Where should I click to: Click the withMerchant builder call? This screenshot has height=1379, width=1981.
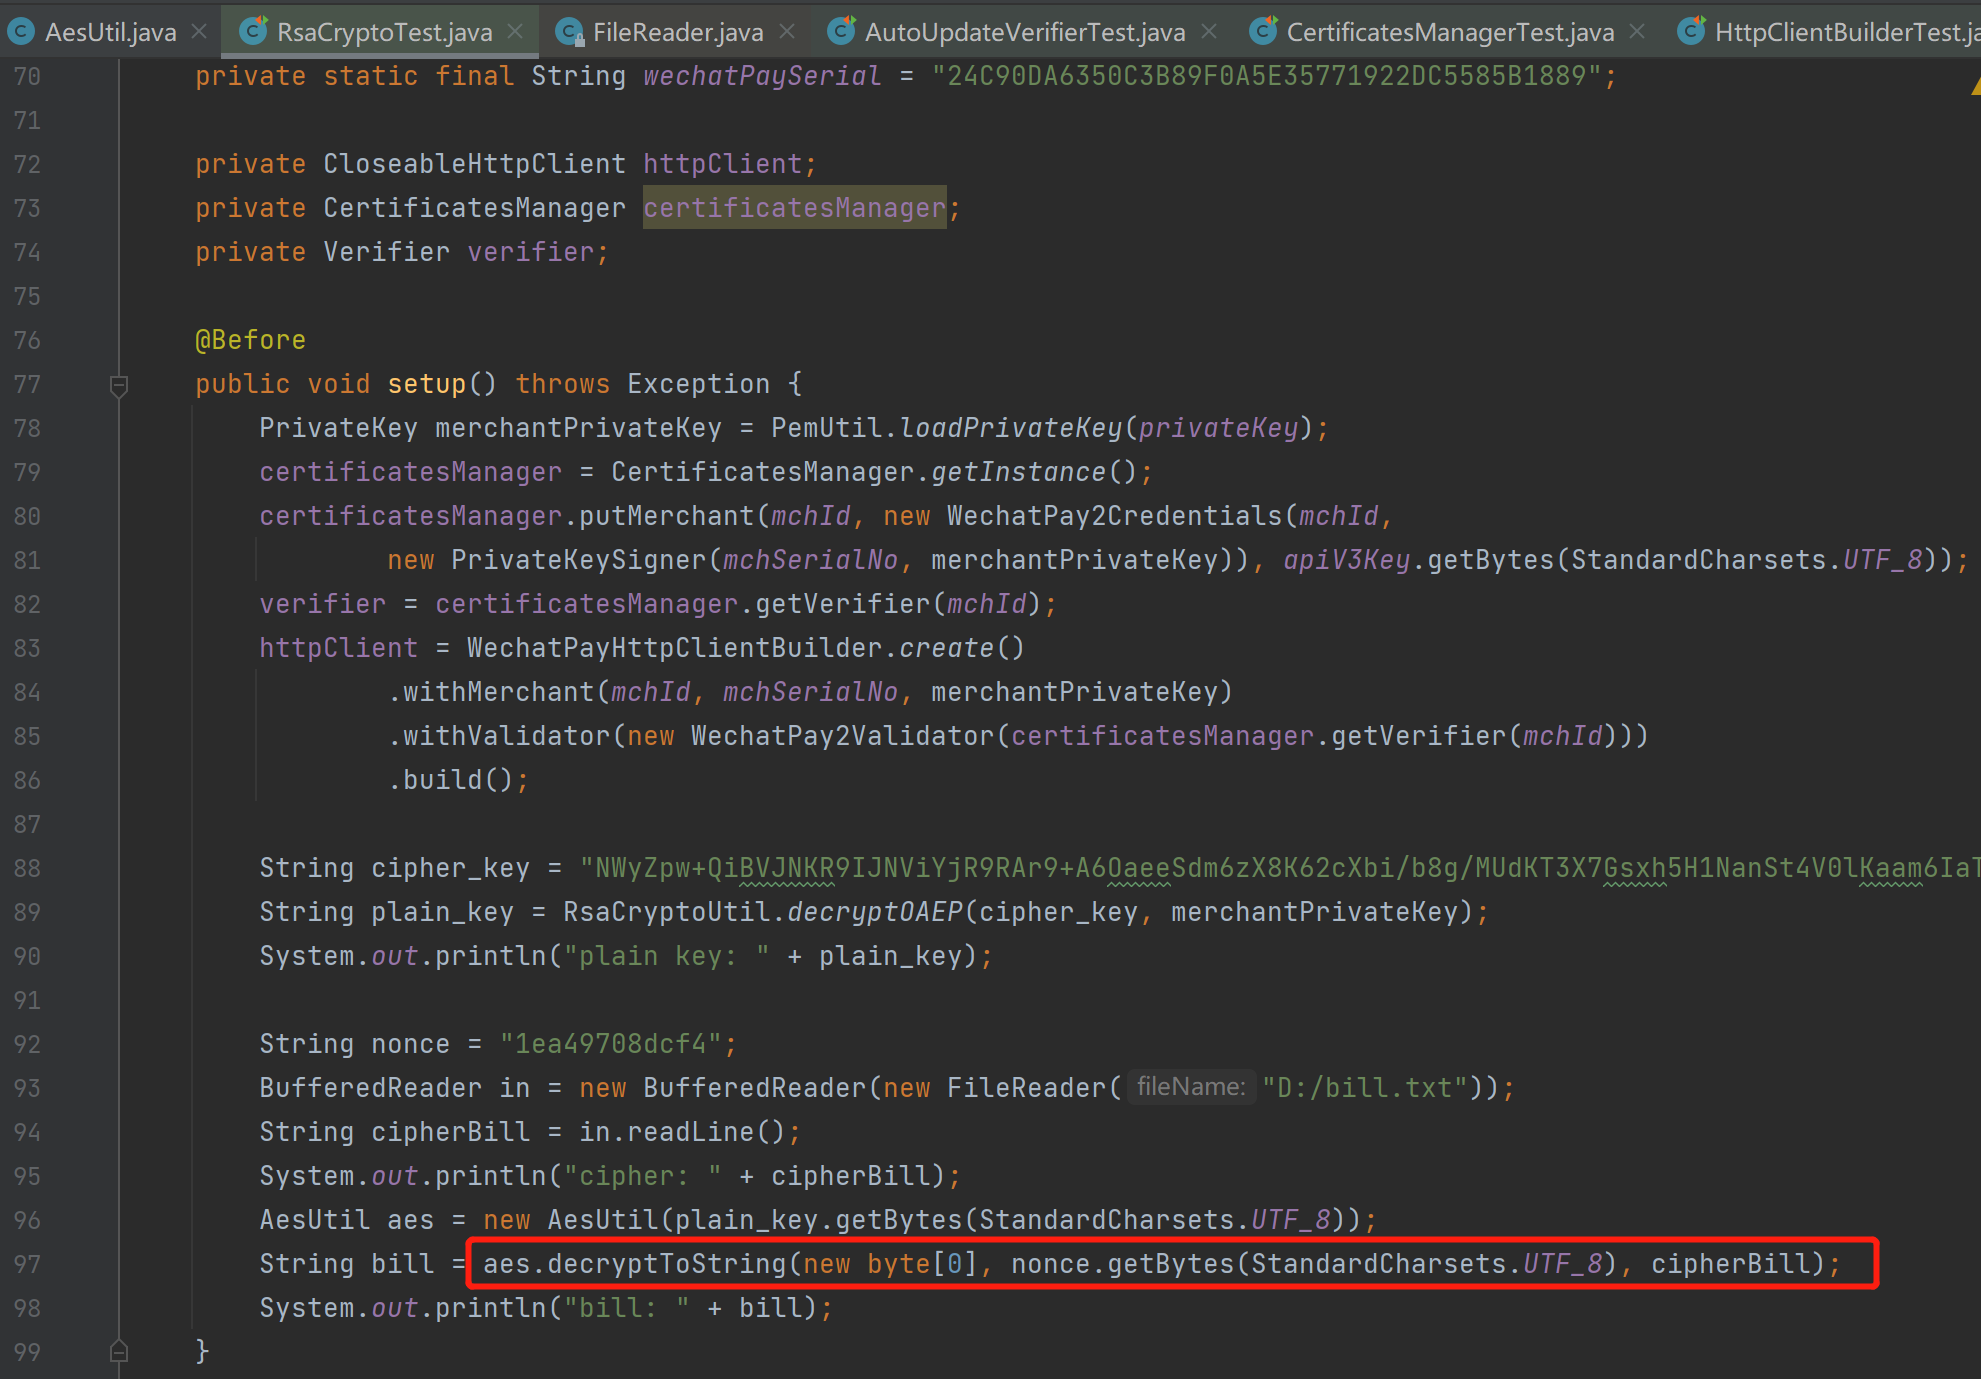(499, 692)
